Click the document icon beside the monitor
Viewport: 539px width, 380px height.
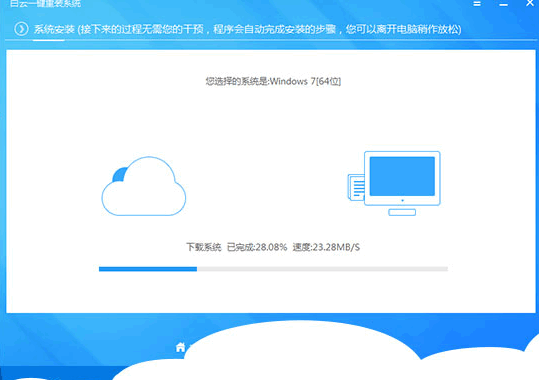point(356,187)
